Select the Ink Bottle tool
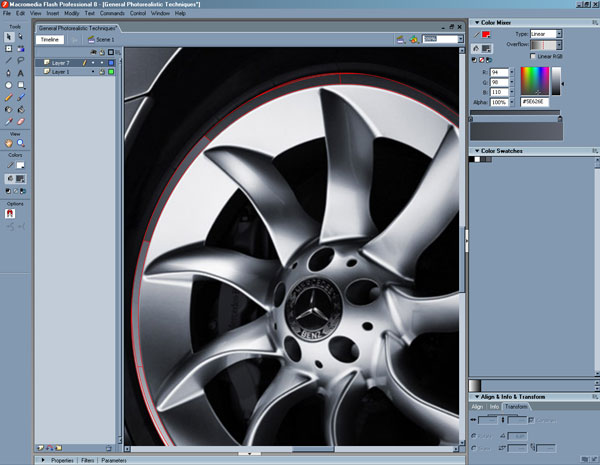600x465 pixels. click(x=9, y=109)
